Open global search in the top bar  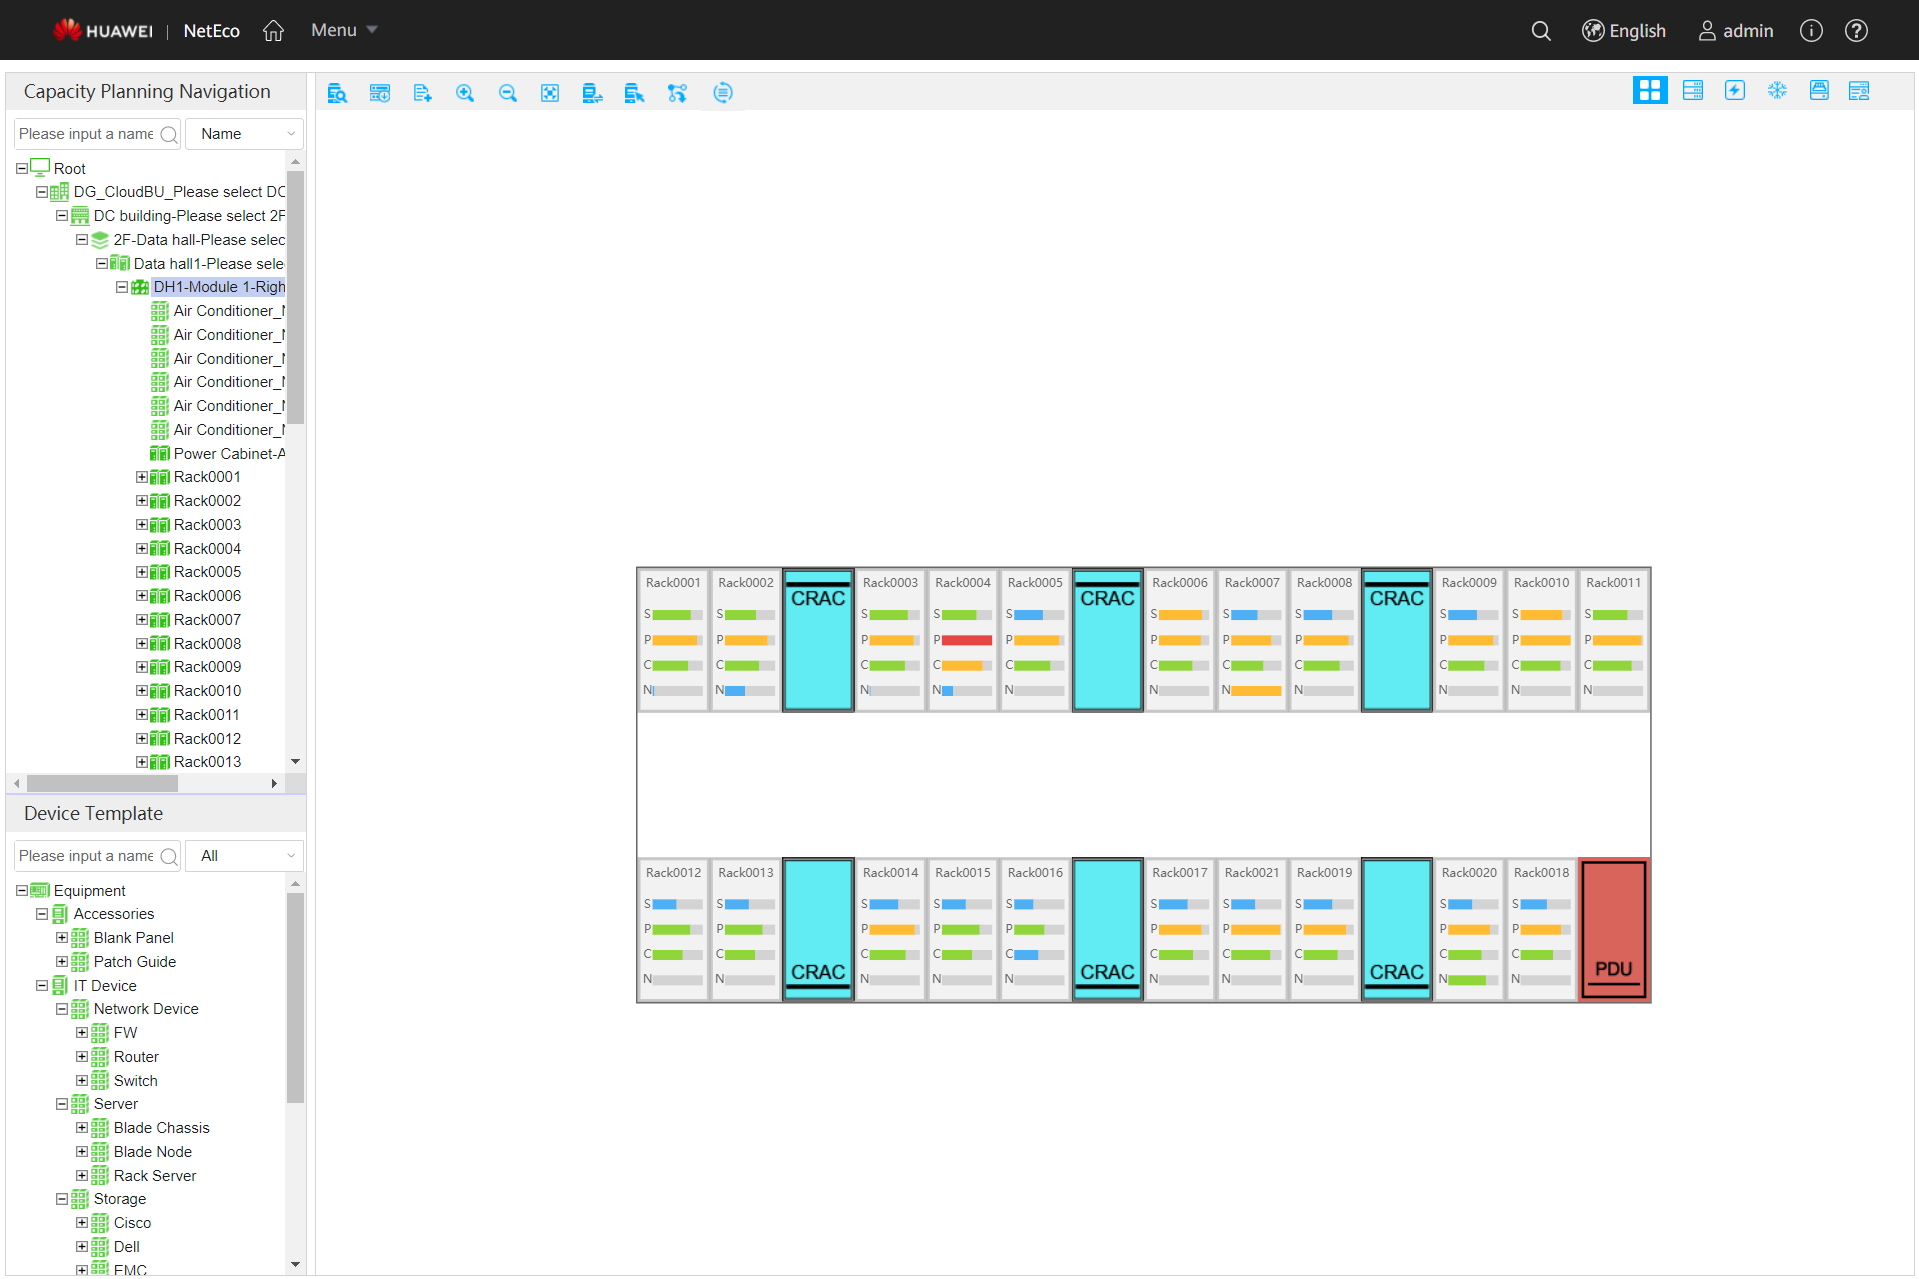tap(1540, 30)
